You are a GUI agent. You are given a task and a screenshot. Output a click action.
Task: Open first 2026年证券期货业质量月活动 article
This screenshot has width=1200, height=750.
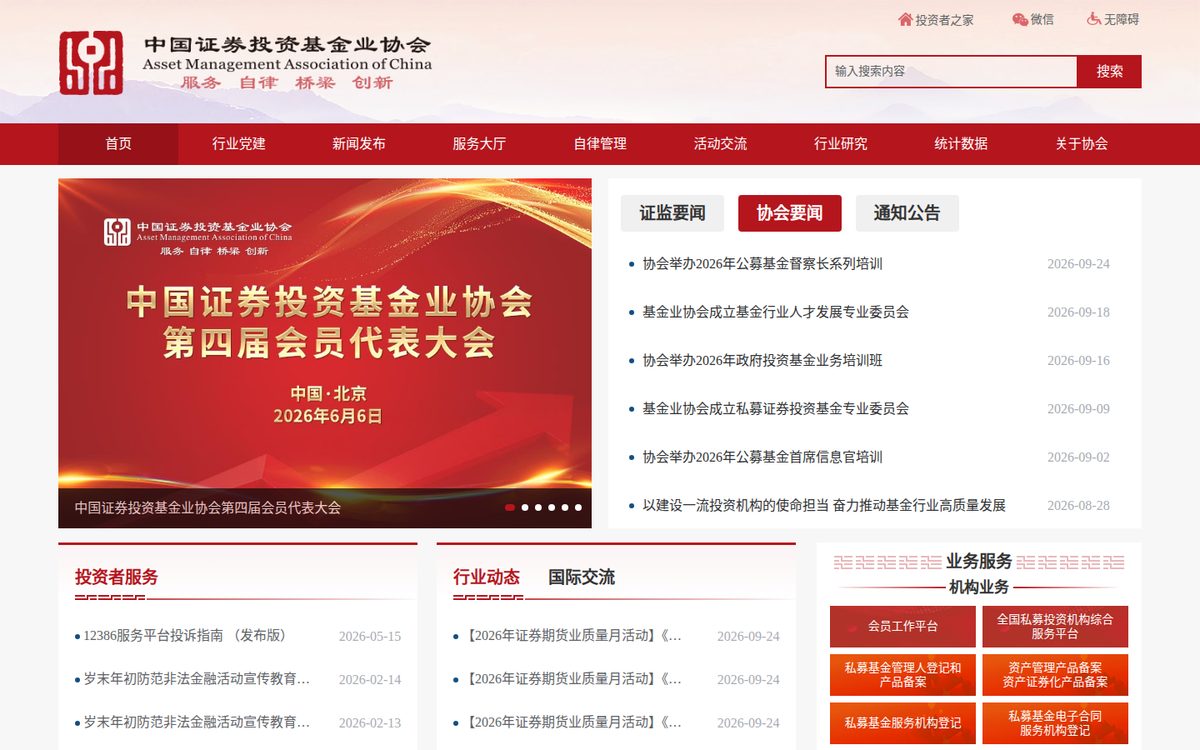(x=573, y=636)
